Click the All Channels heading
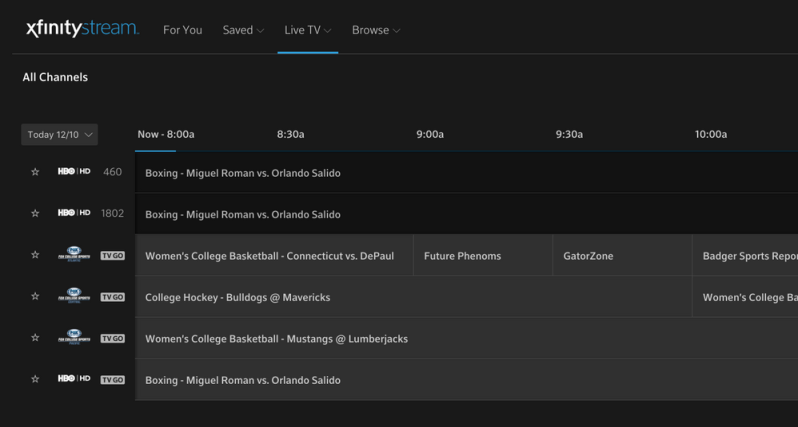This screenshot has height=427, width=798. pos(55,77)
